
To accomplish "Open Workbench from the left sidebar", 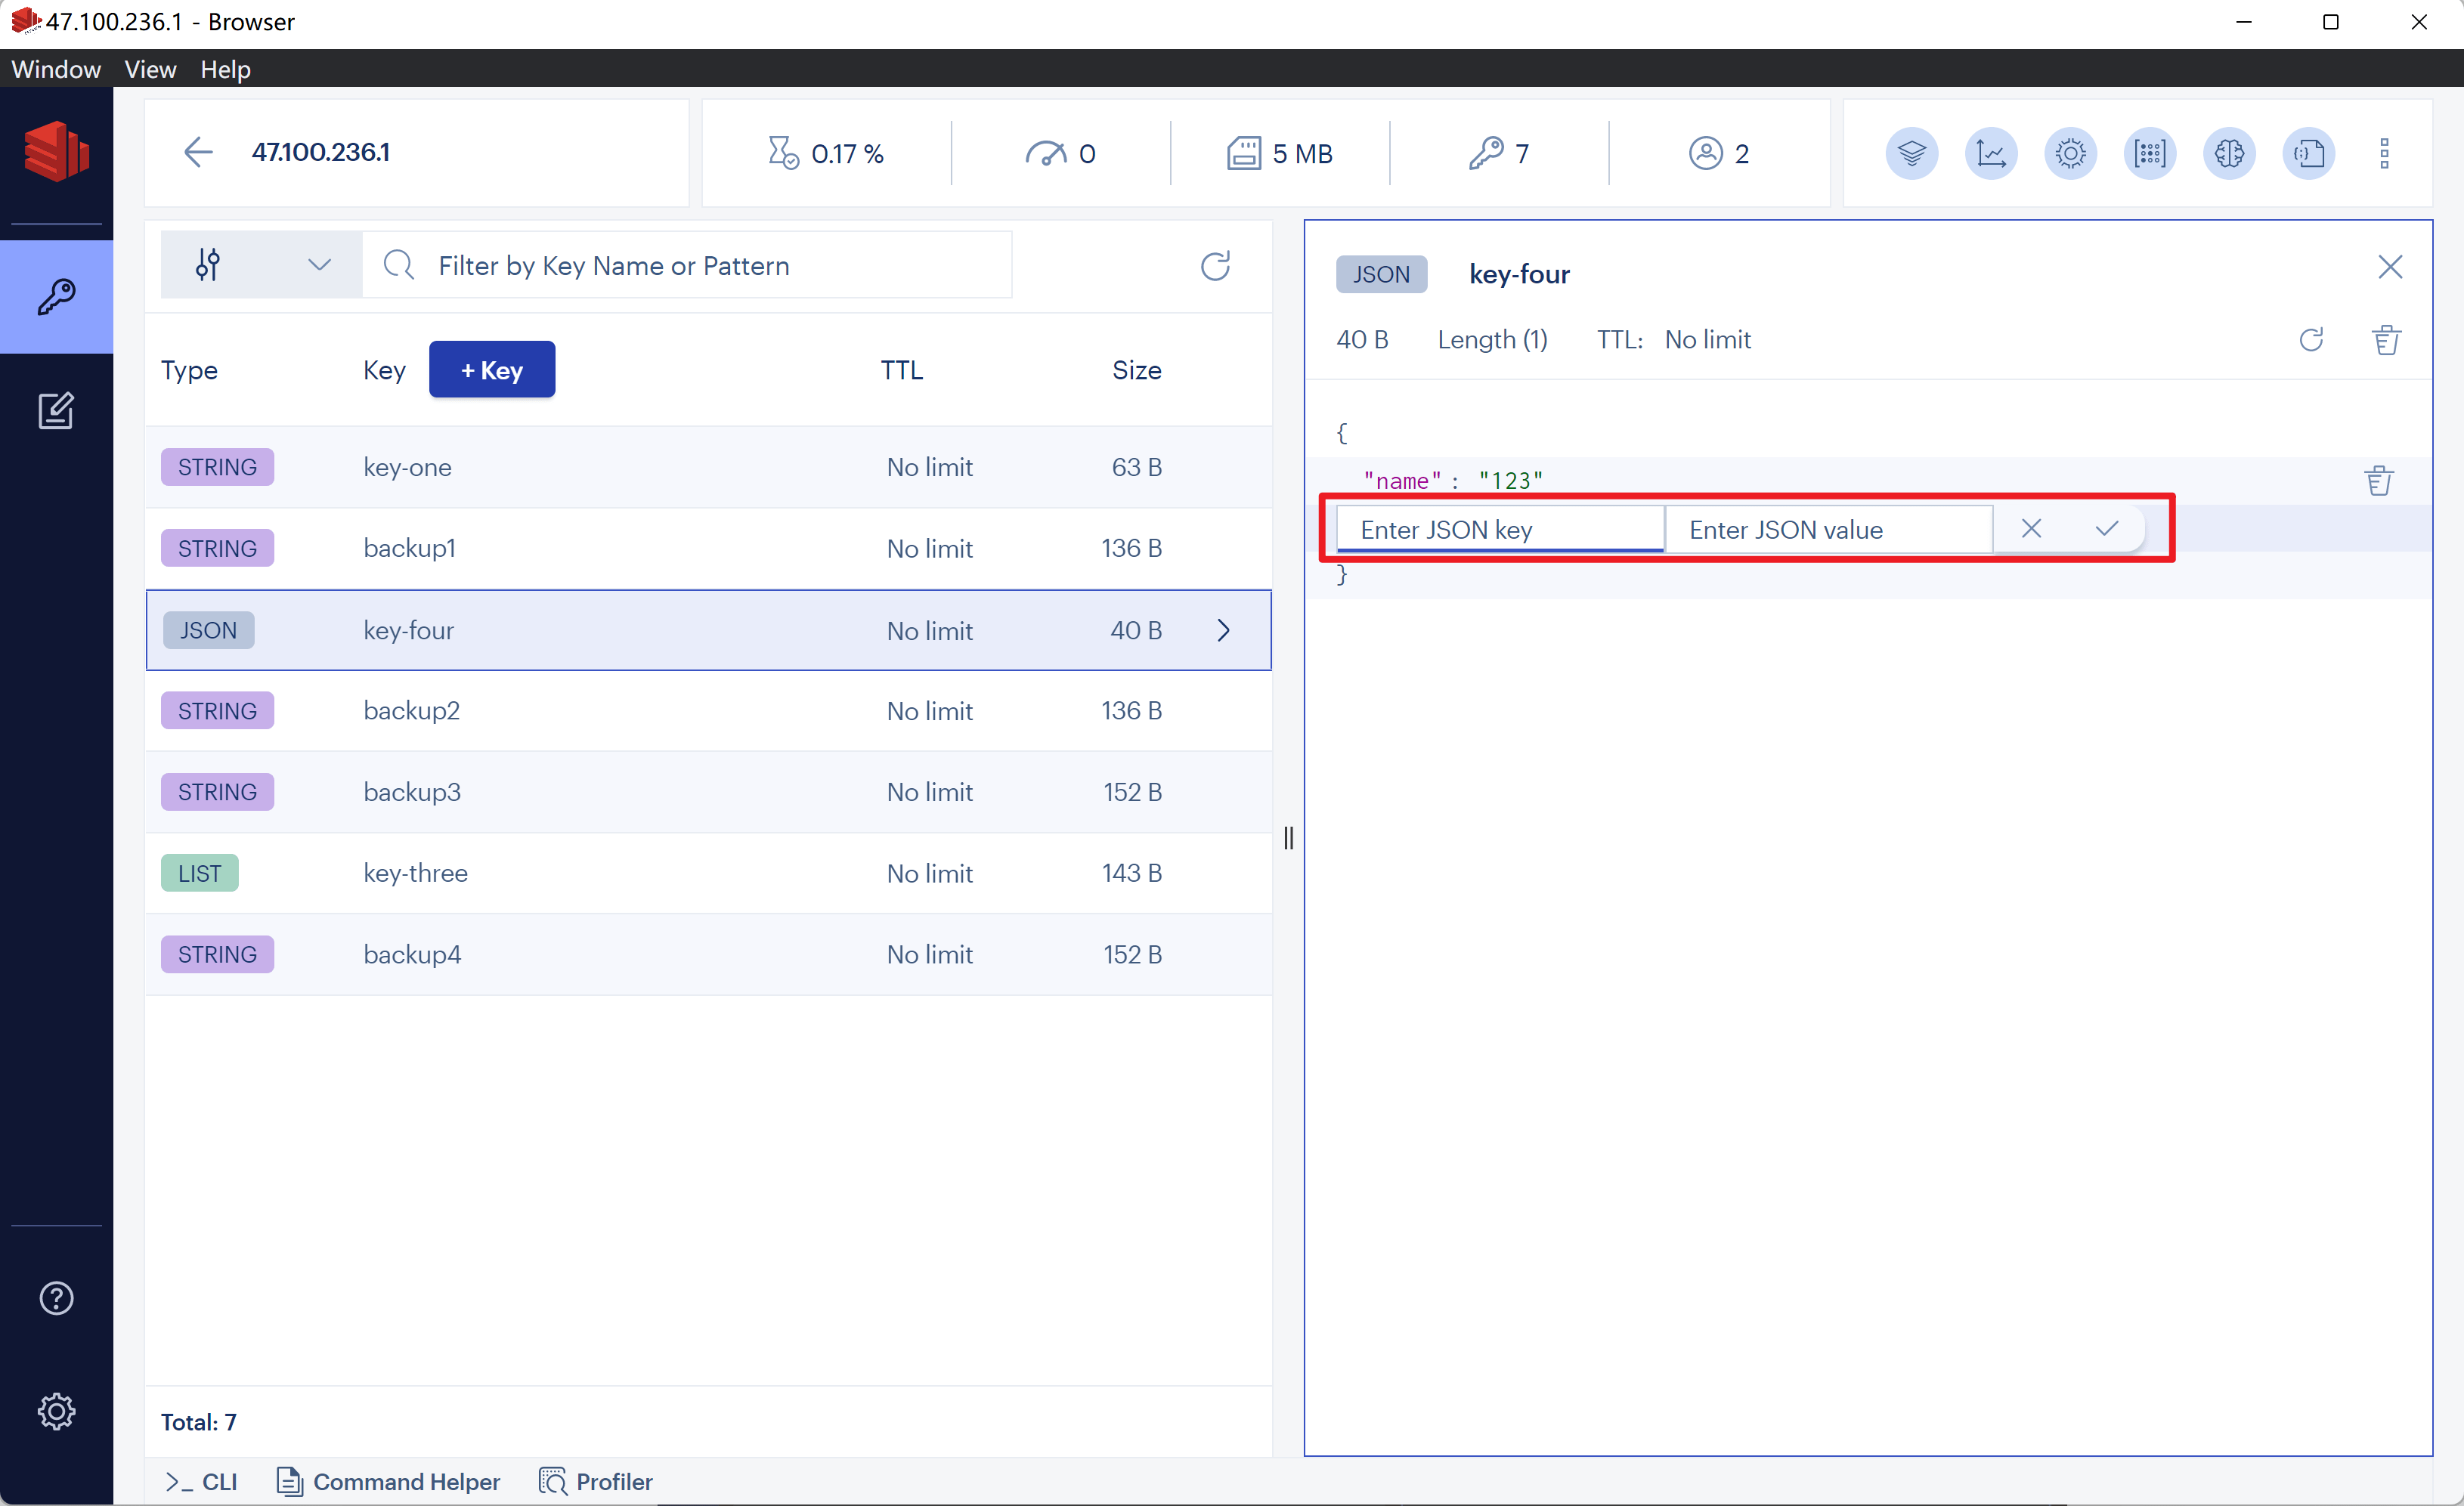I will click(x=56, y=410).
